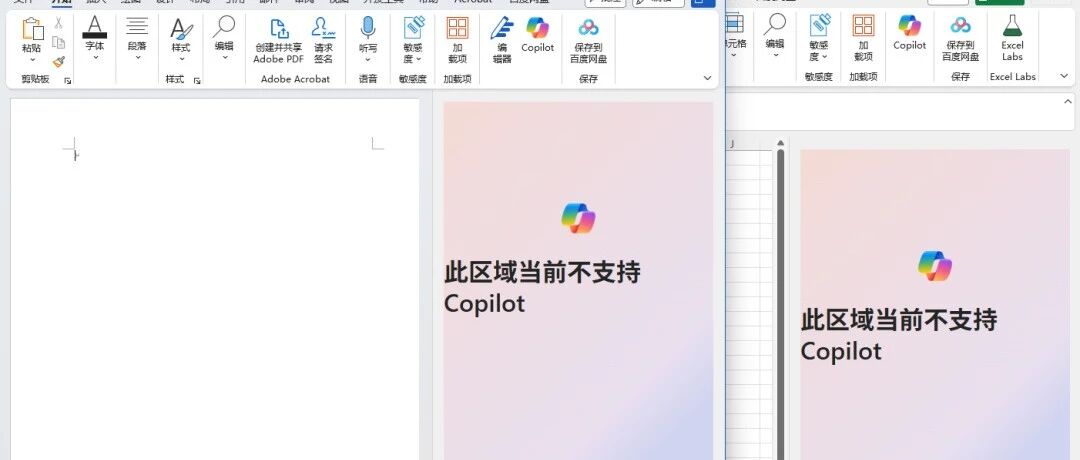Click the 此区域当前不支持 text in Excel pane

point(899,320)
